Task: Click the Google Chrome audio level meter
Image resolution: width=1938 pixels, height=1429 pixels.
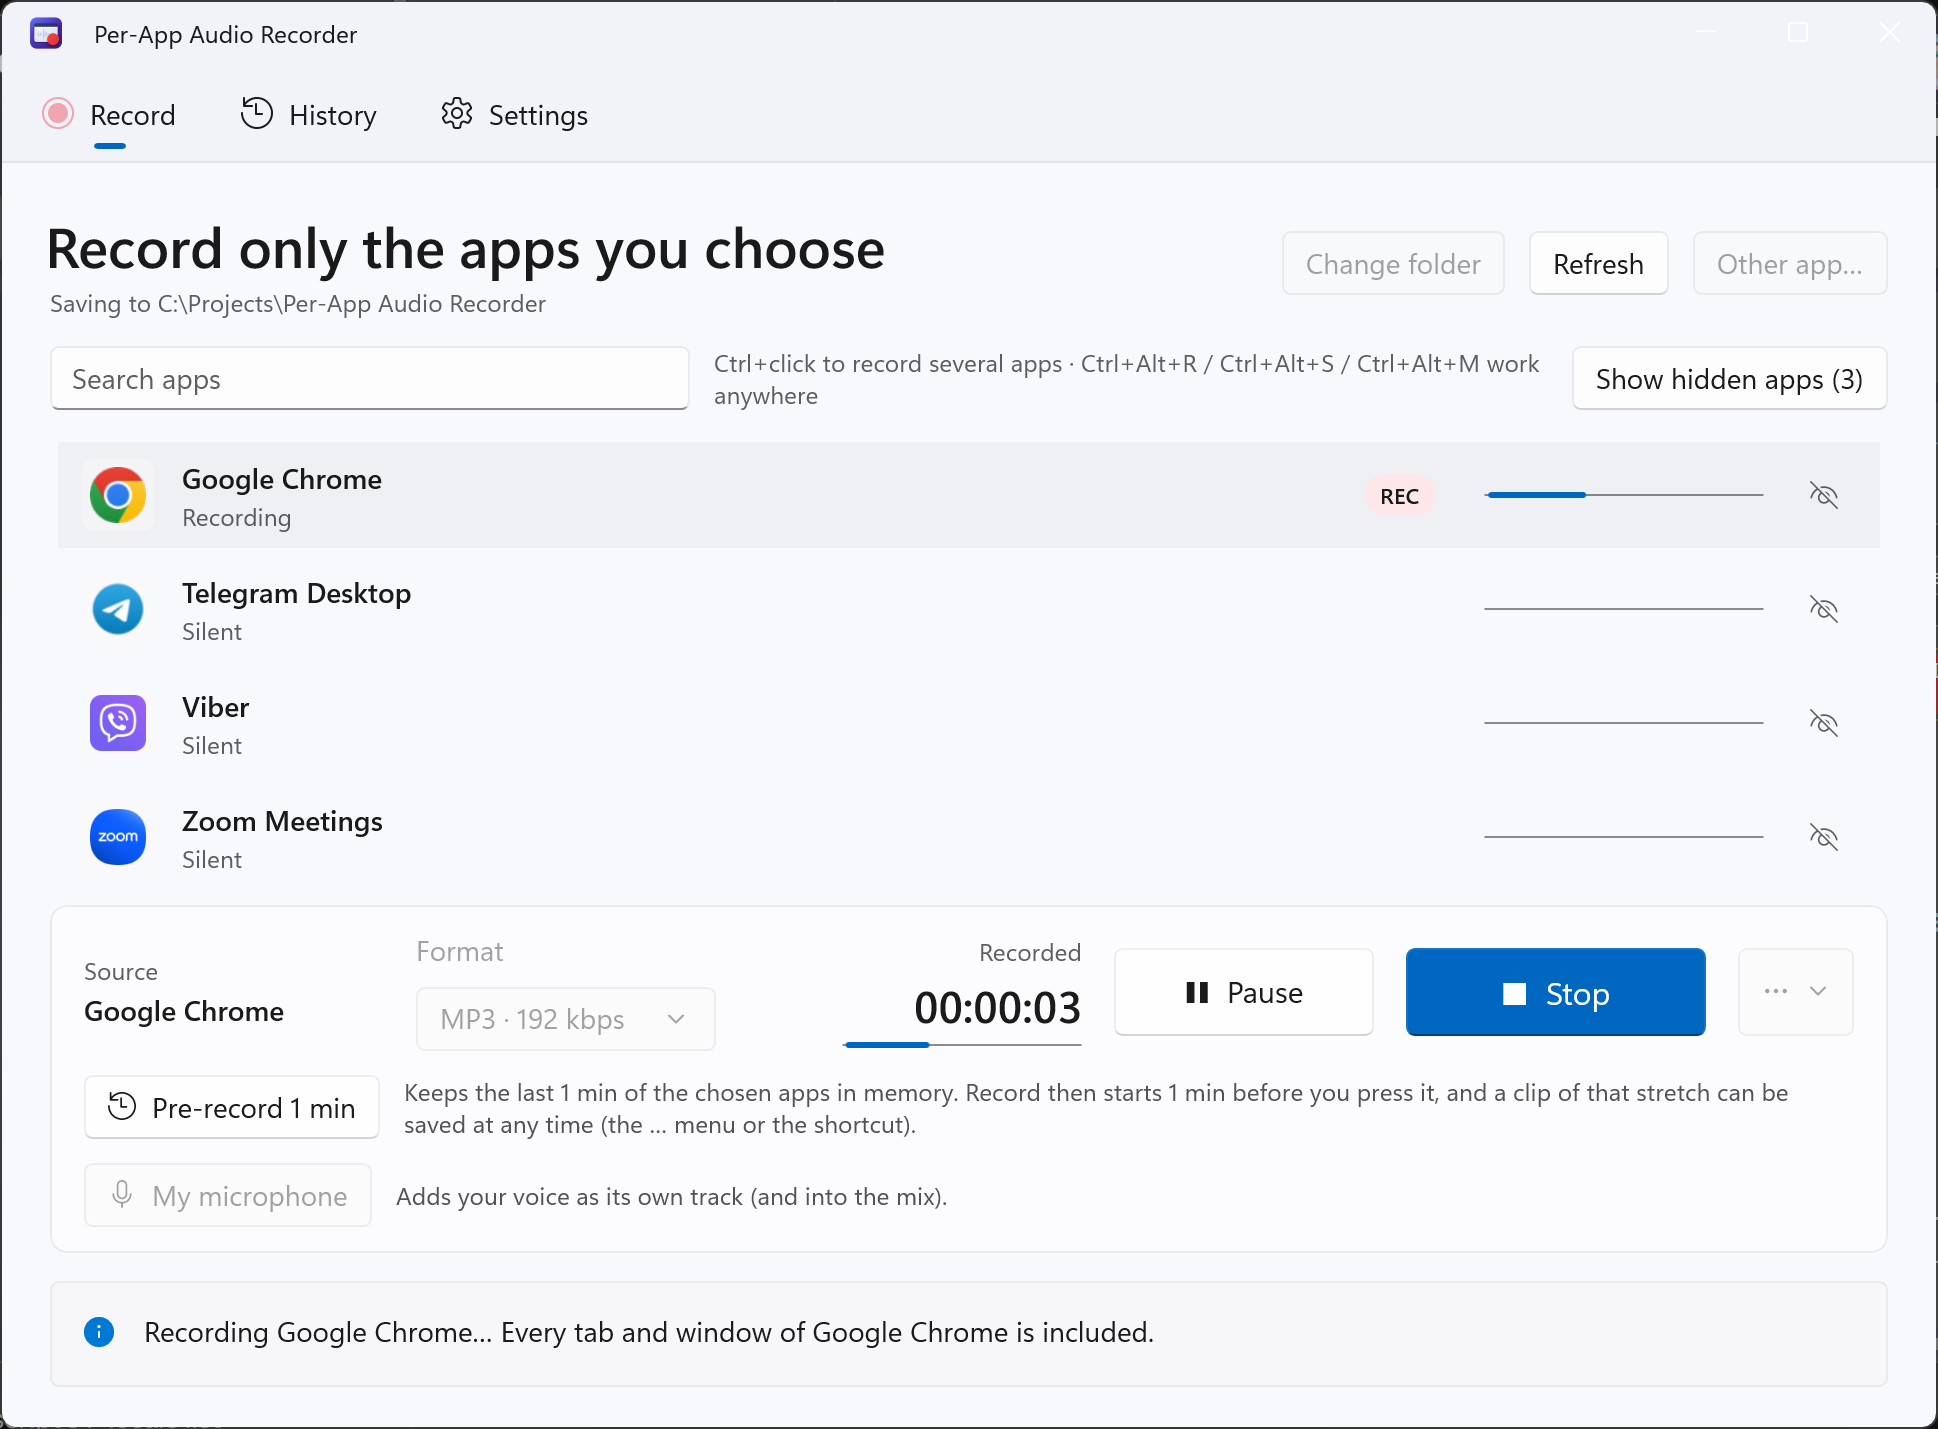Action: [1624, 495]
